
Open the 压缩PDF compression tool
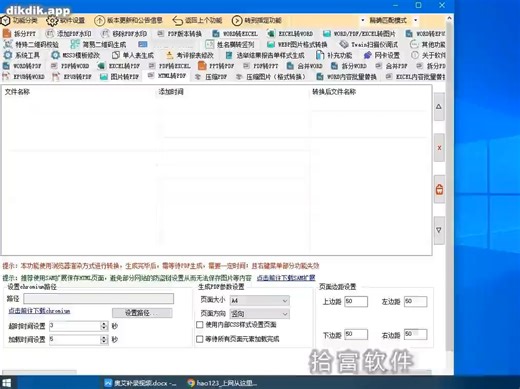click(x=211, y=77)
